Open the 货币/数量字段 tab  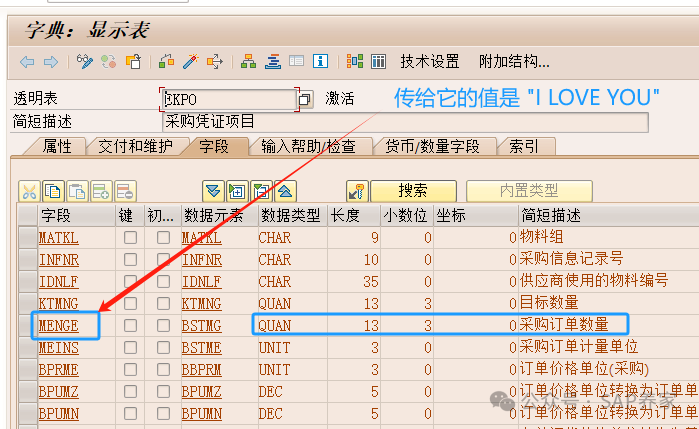(432, 146)
